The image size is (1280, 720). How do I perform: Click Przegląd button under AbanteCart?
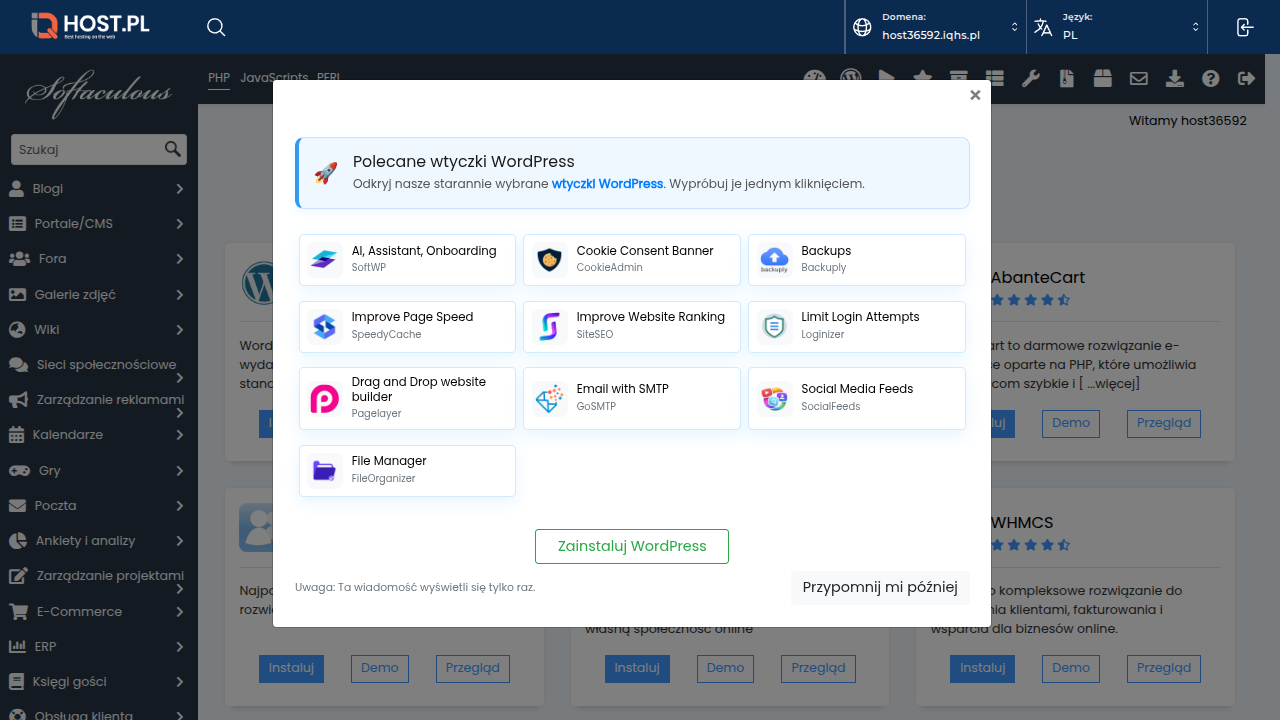(1164, 423)
